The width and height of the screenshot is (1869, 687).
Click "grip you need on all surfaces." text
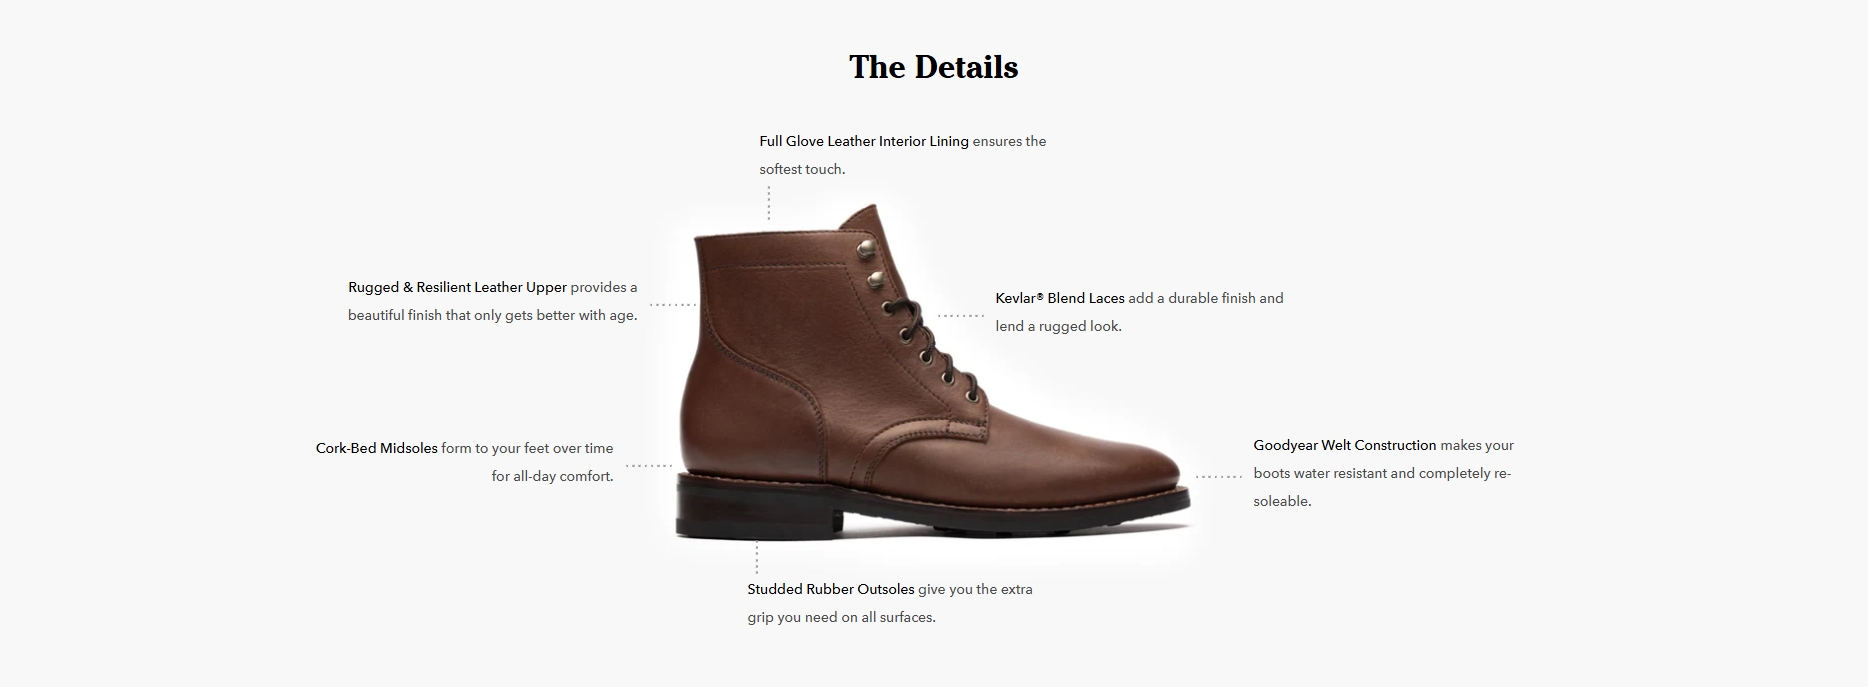842,617
